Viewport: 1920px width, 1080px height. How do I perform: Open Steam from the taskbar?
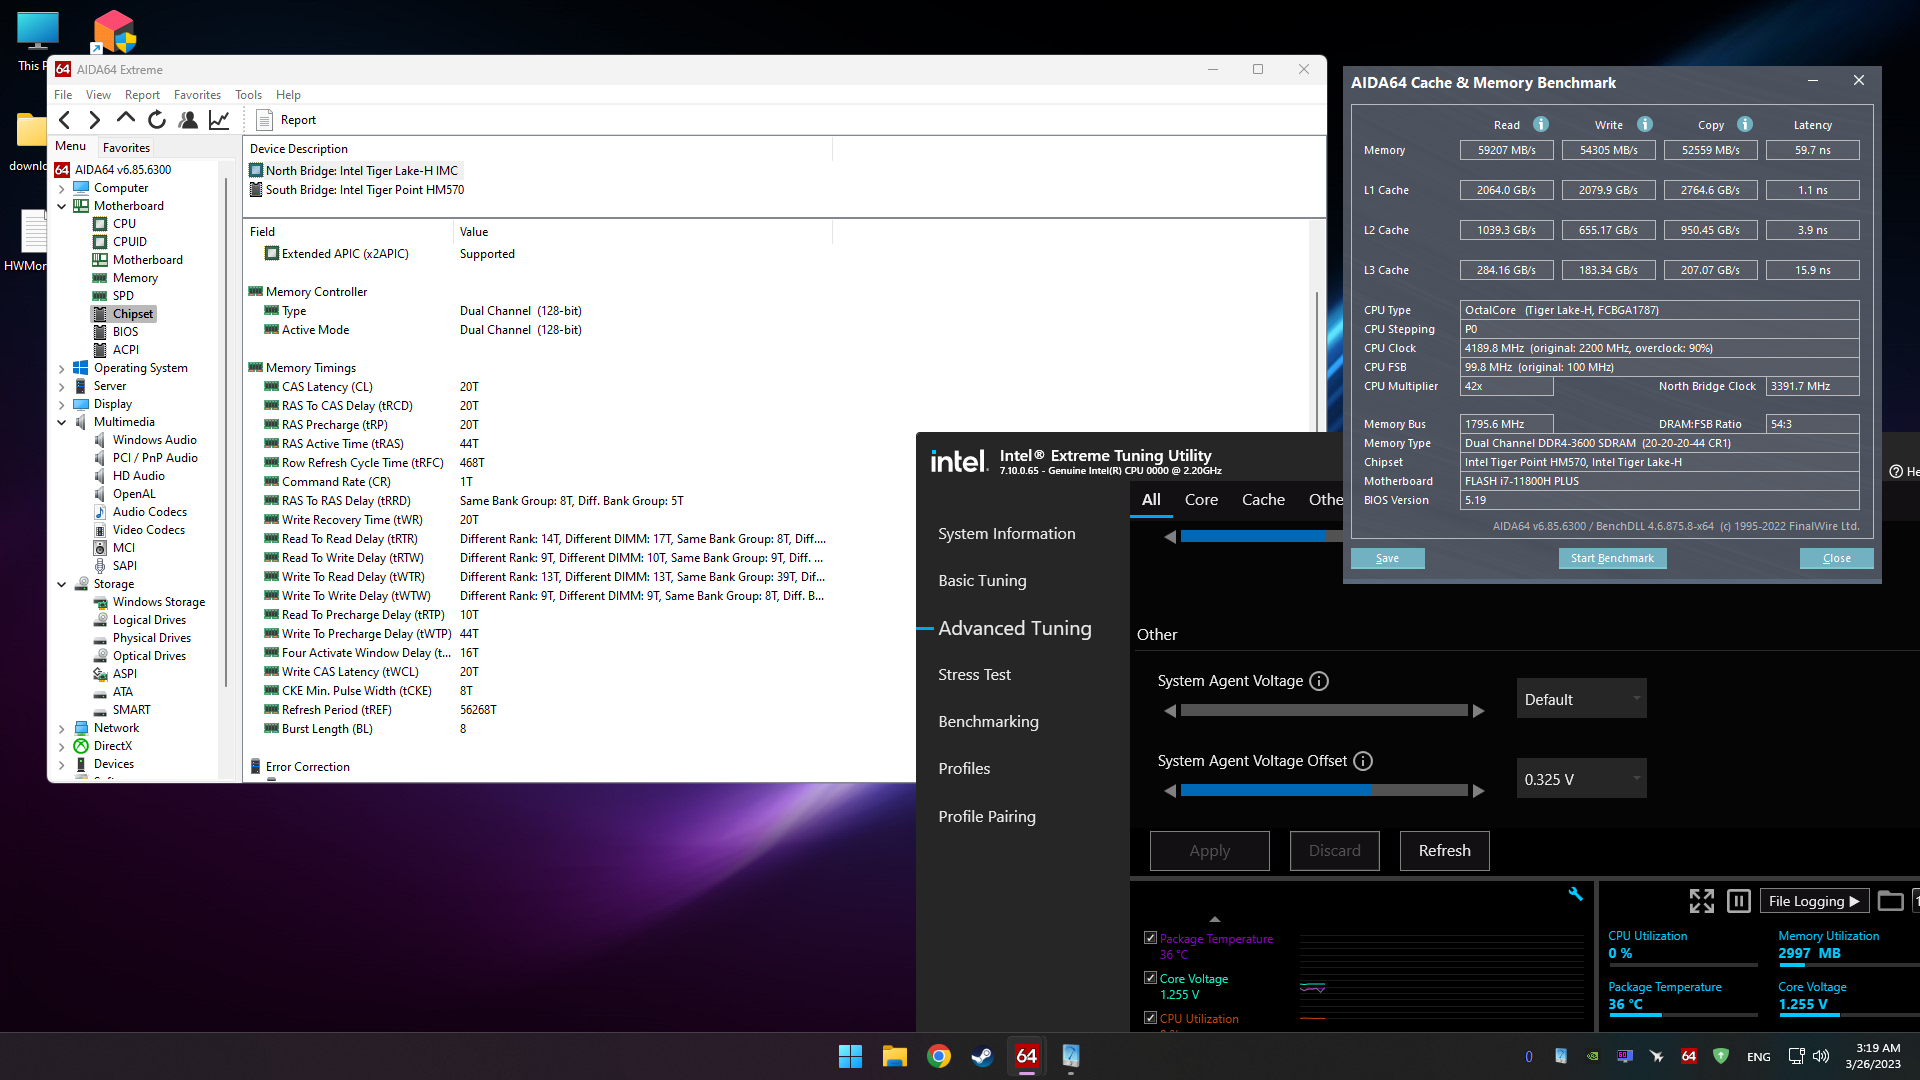982,1056
